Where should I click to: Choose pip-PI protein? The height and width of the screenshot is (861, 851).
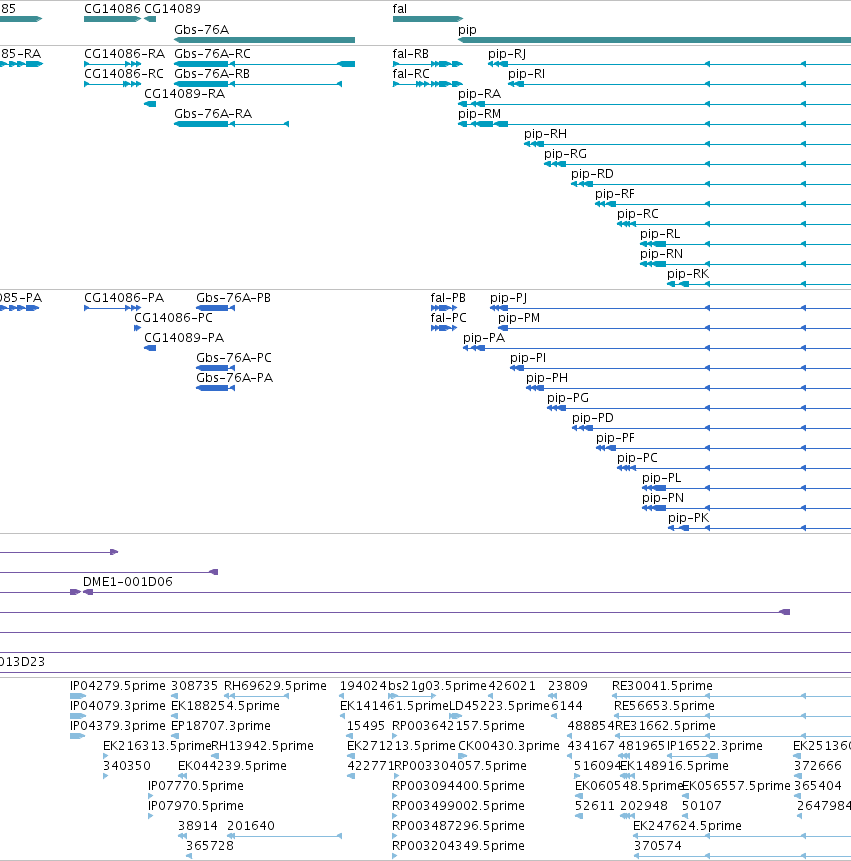click(528, 358)
